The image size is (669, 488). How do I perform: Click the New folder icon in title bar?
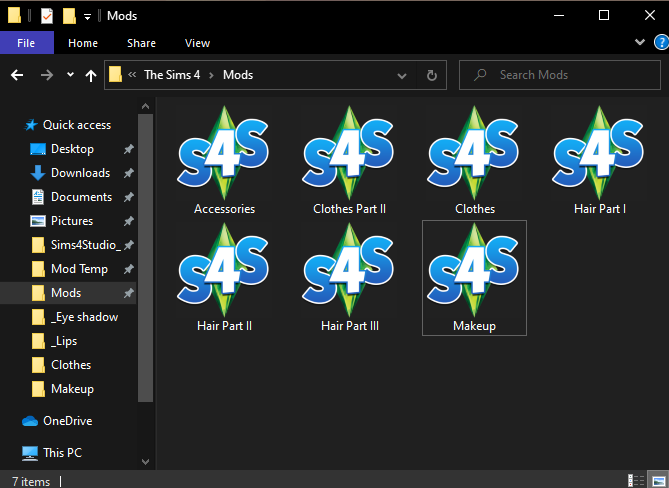click(x=69, y=16)
